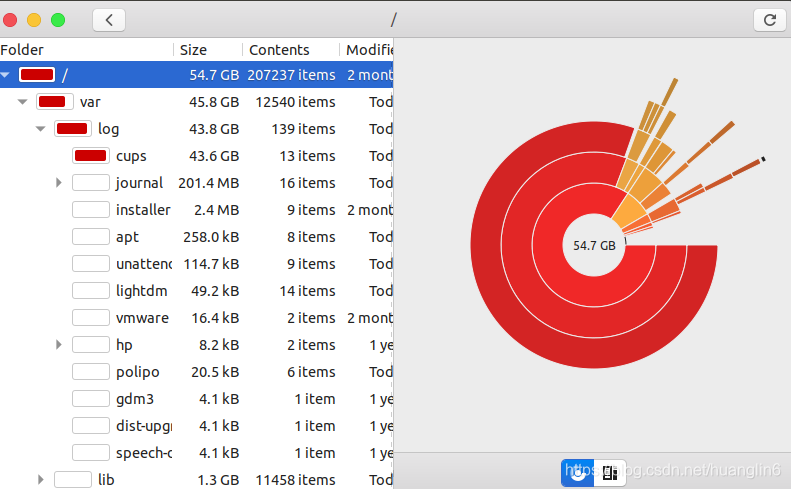Select the vmware folder row
Screen dimensions: 791x489
(197, 318)
